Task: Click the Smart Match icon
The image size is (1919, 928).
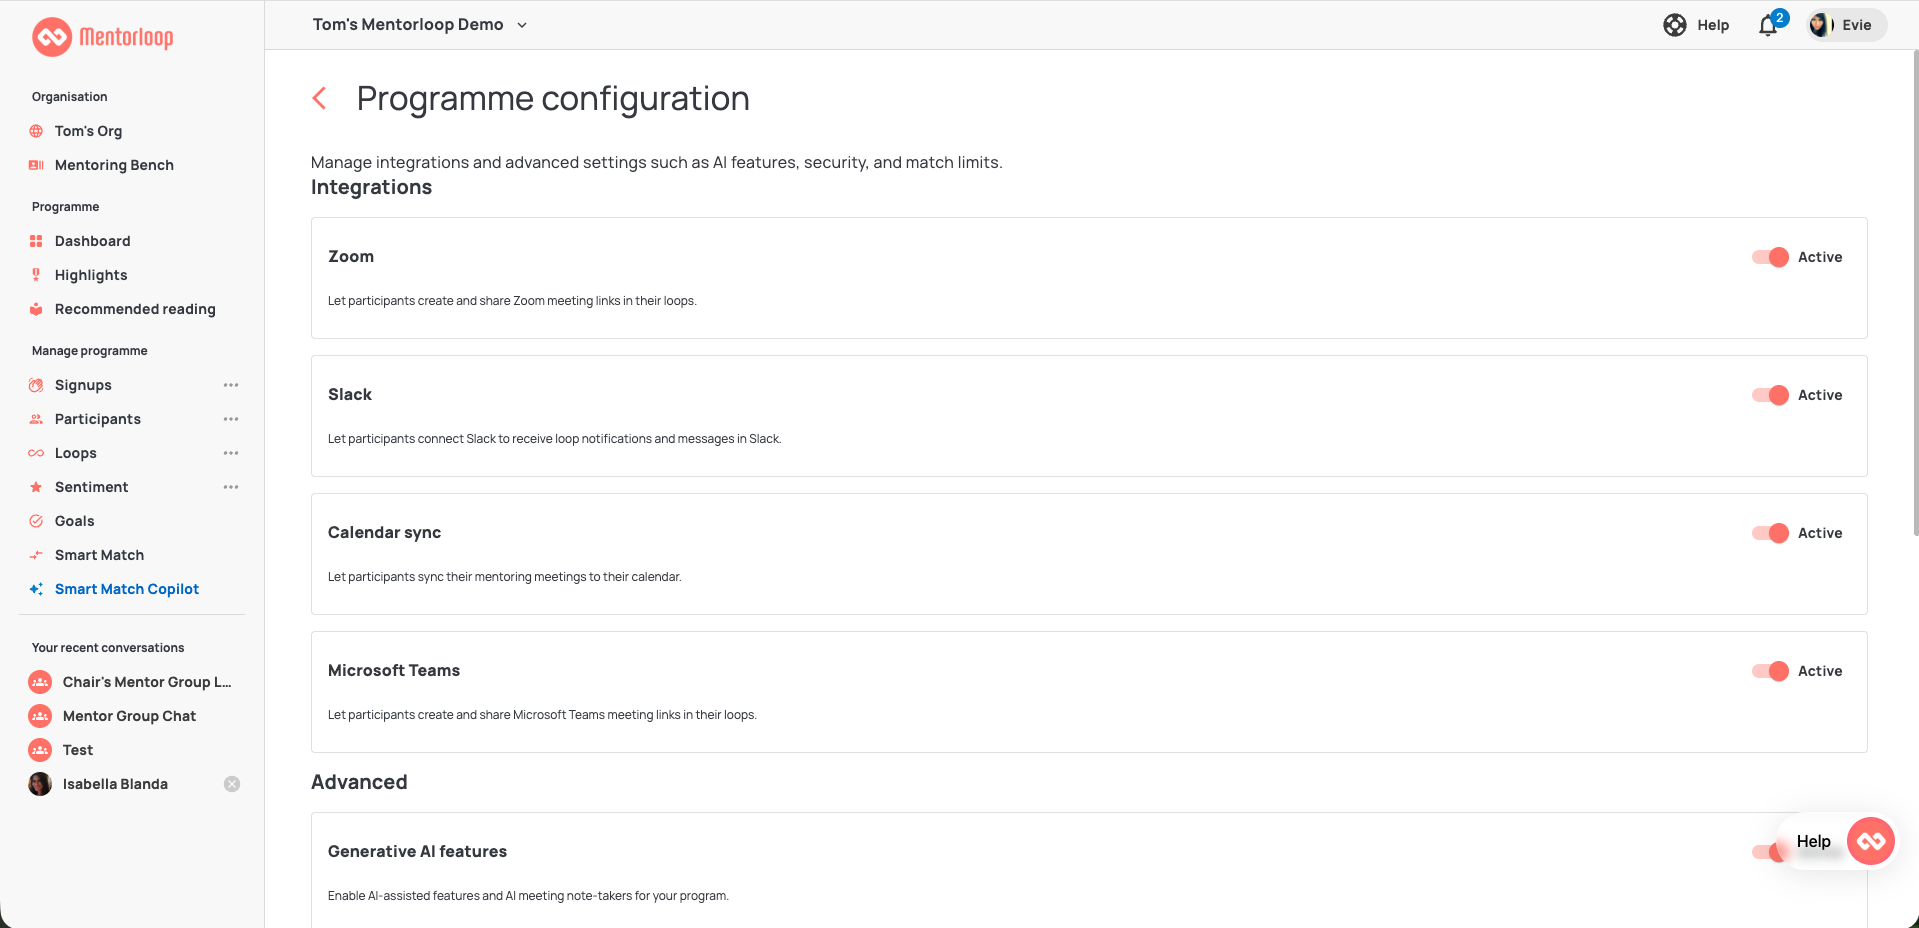Action: [x=36, y=555]
